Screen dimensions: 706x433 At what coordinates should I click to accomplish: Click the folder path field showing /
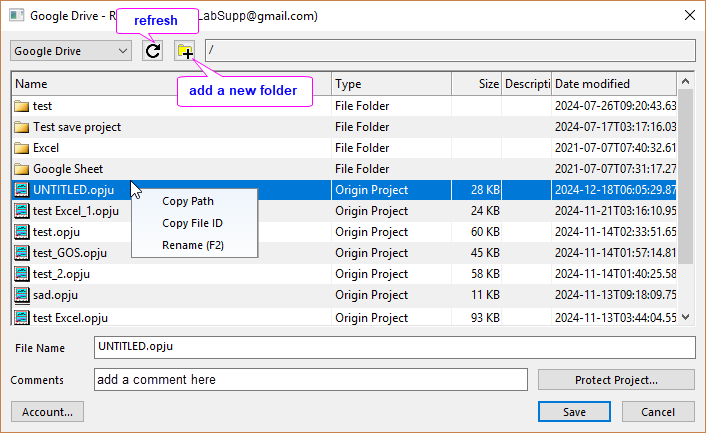pos(450,50)
